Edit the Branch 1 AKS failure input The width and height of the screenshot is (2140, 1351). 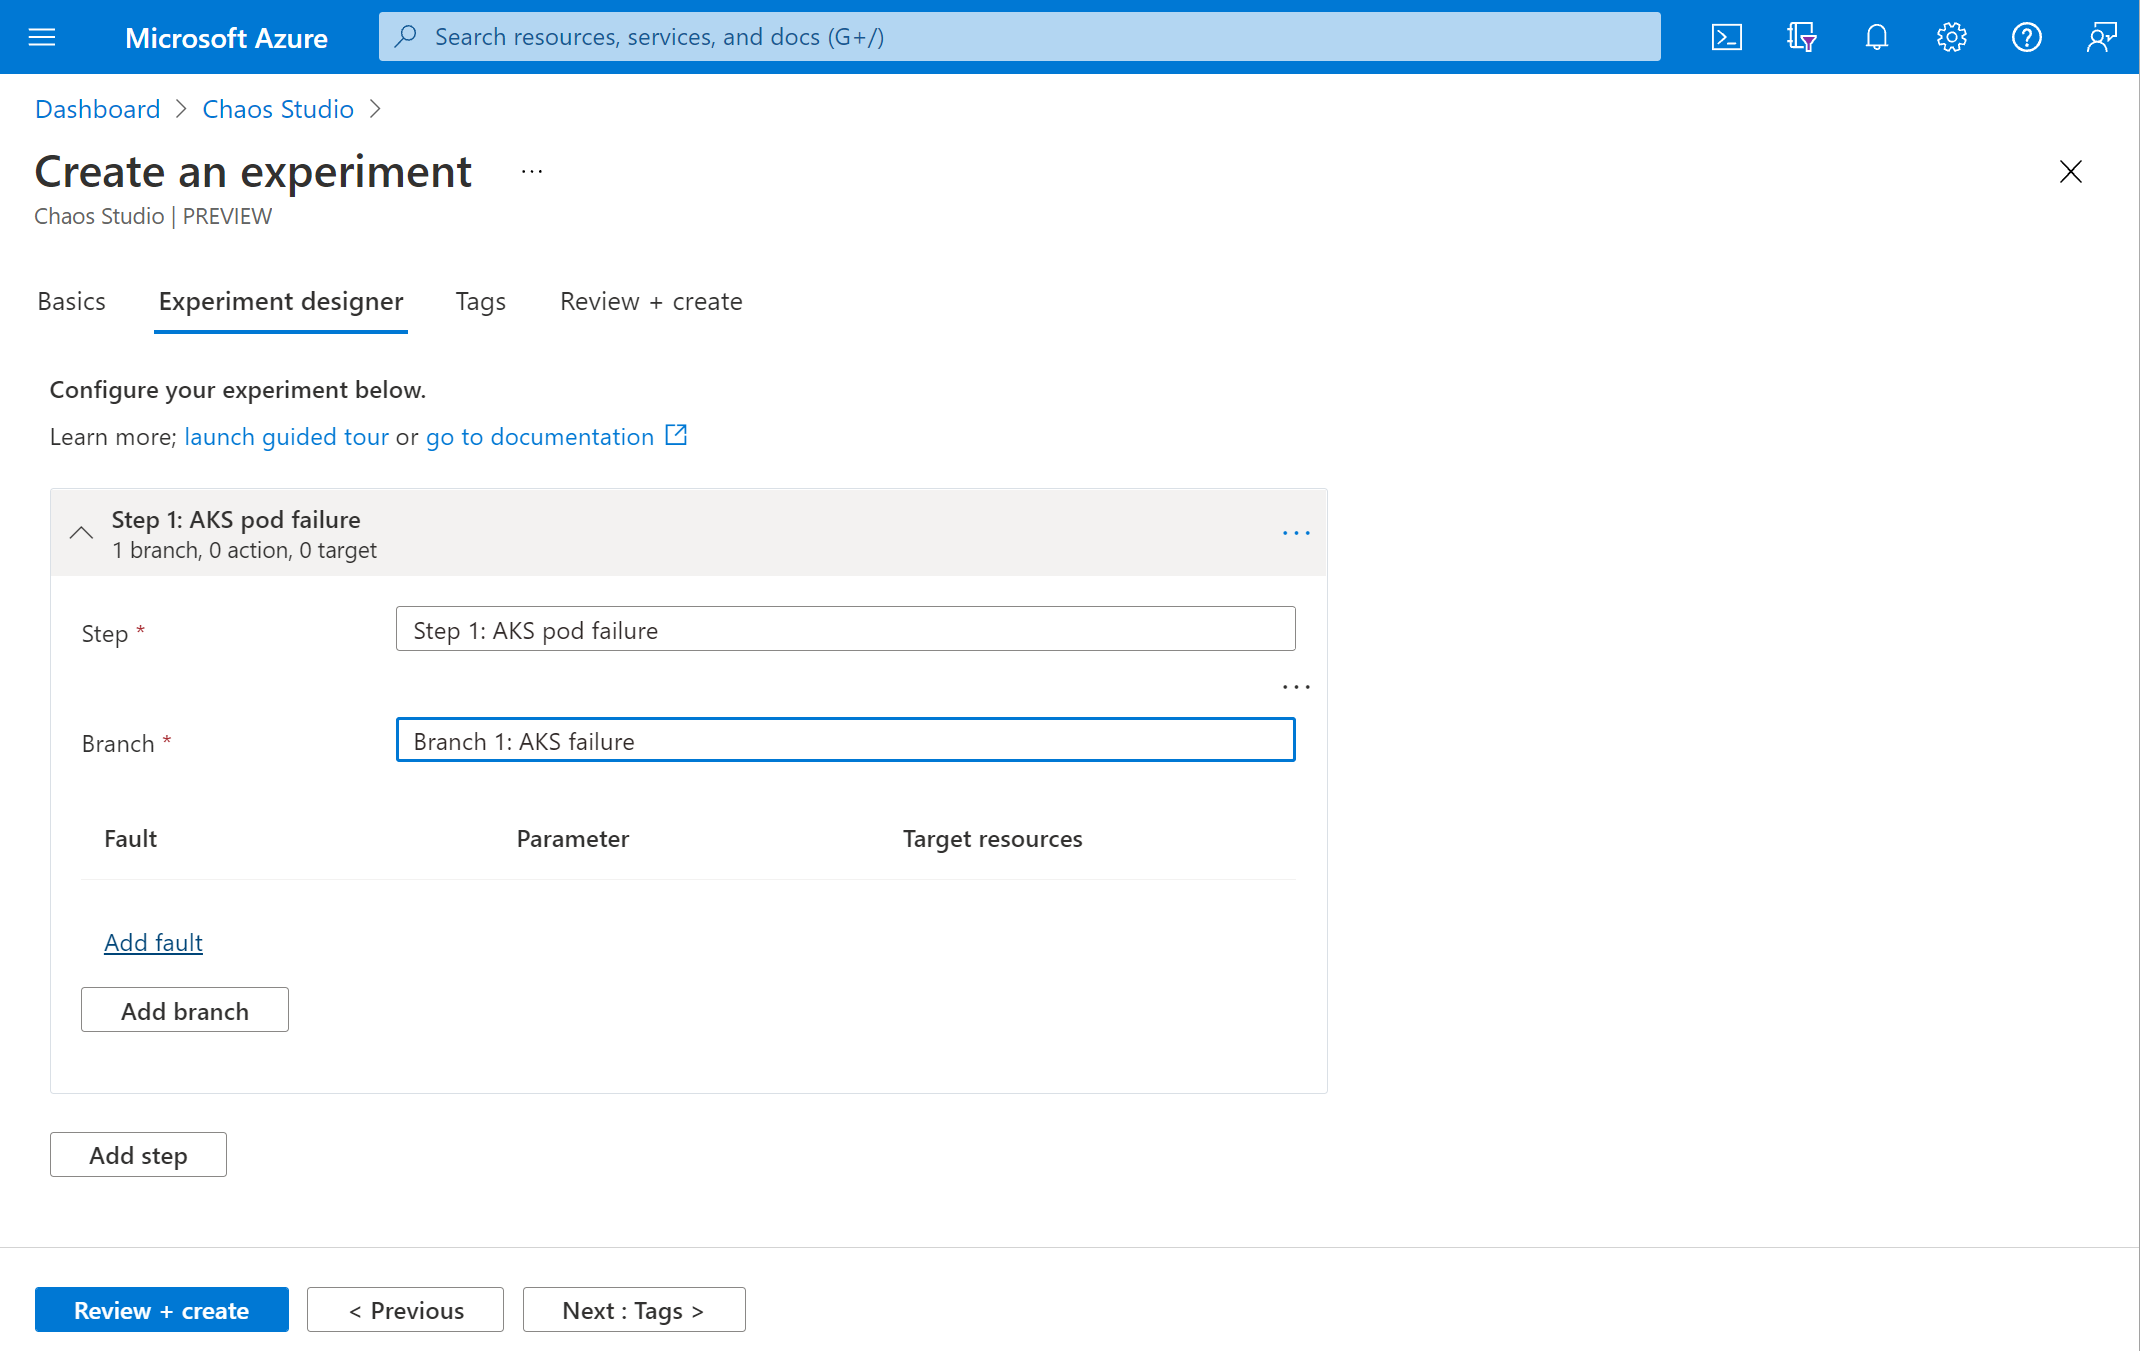847,739
